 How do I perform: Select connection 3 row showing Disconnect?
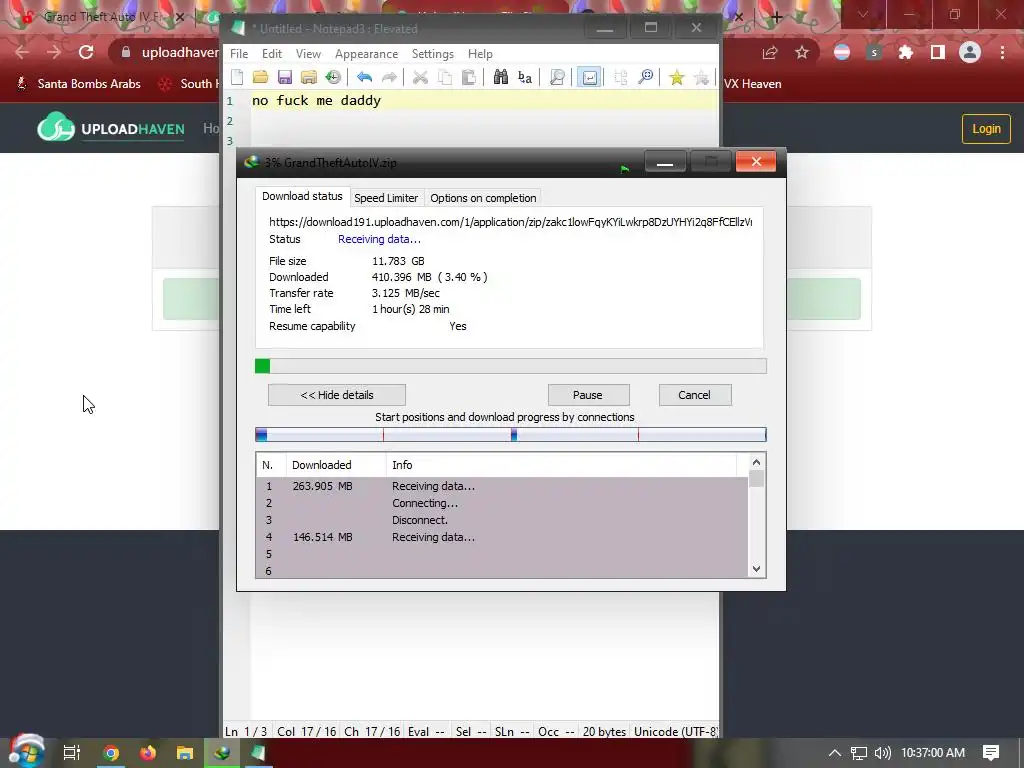[x=502, y=520]
